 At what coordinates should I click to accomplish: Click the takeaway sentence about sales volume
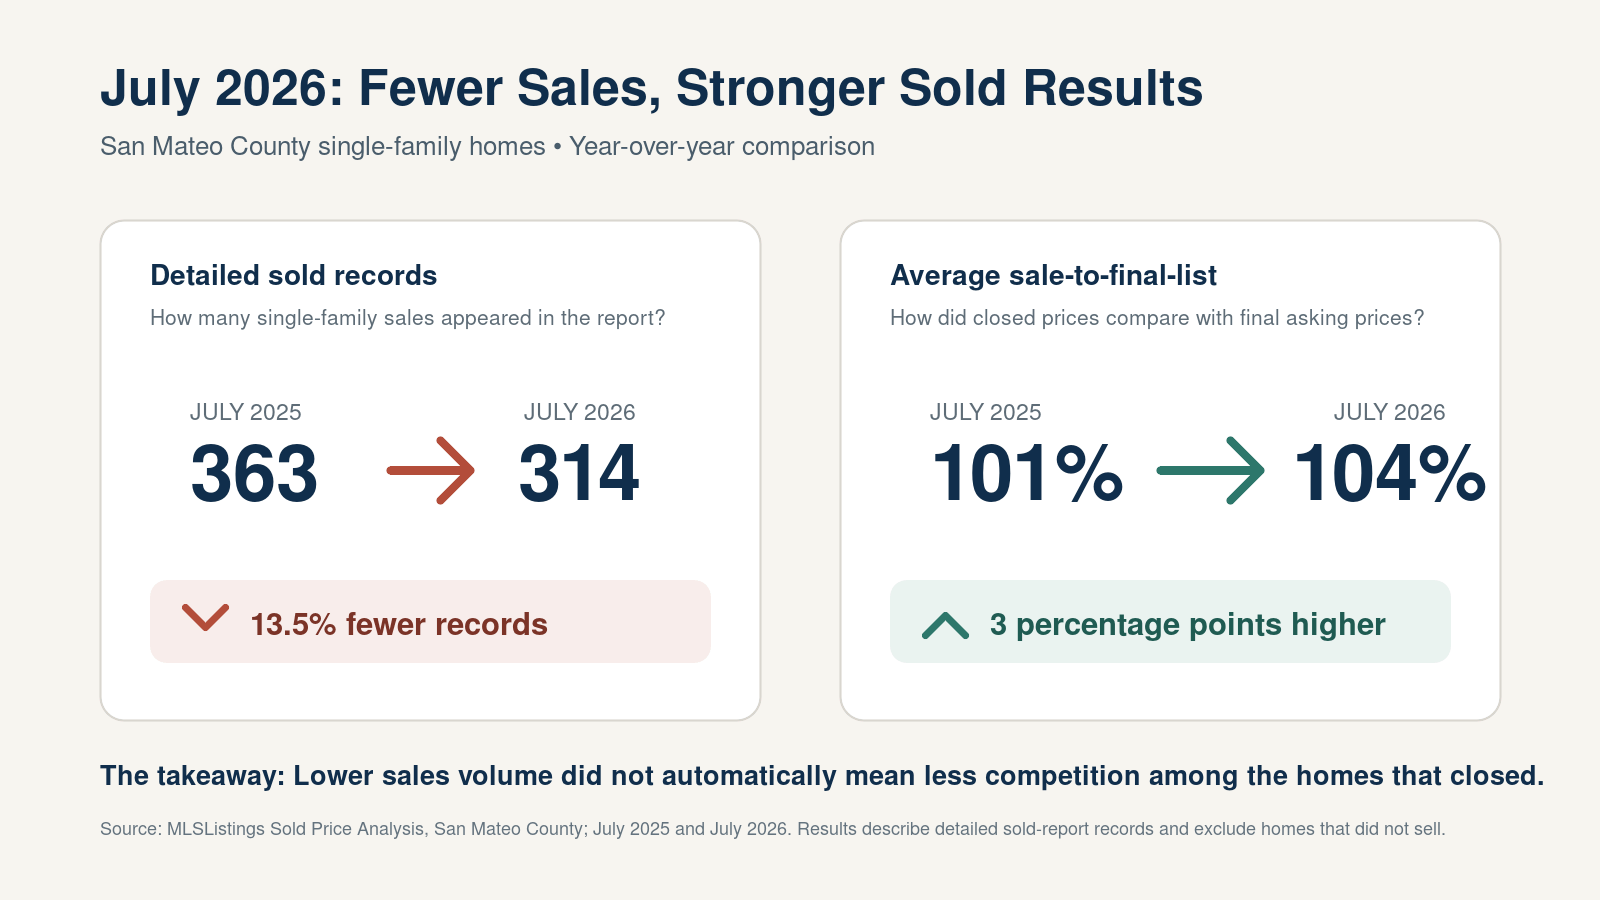(x=822, y=776)
